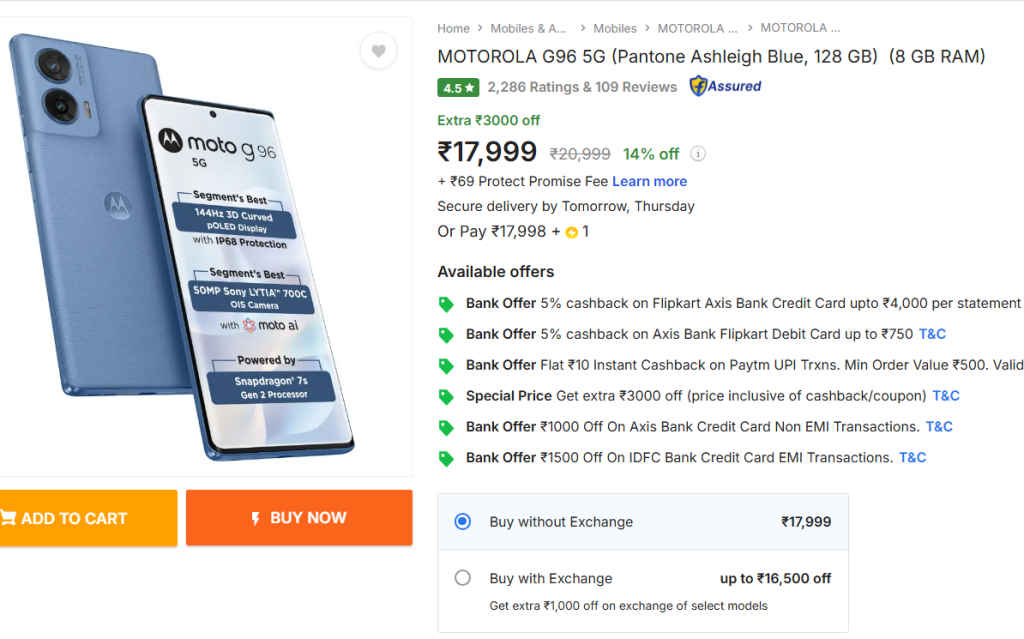The height and width of the screenshot is (639, 1024).
Task: Click the tag icon beside Paytm UPI offer
Action: click(446, 366)
